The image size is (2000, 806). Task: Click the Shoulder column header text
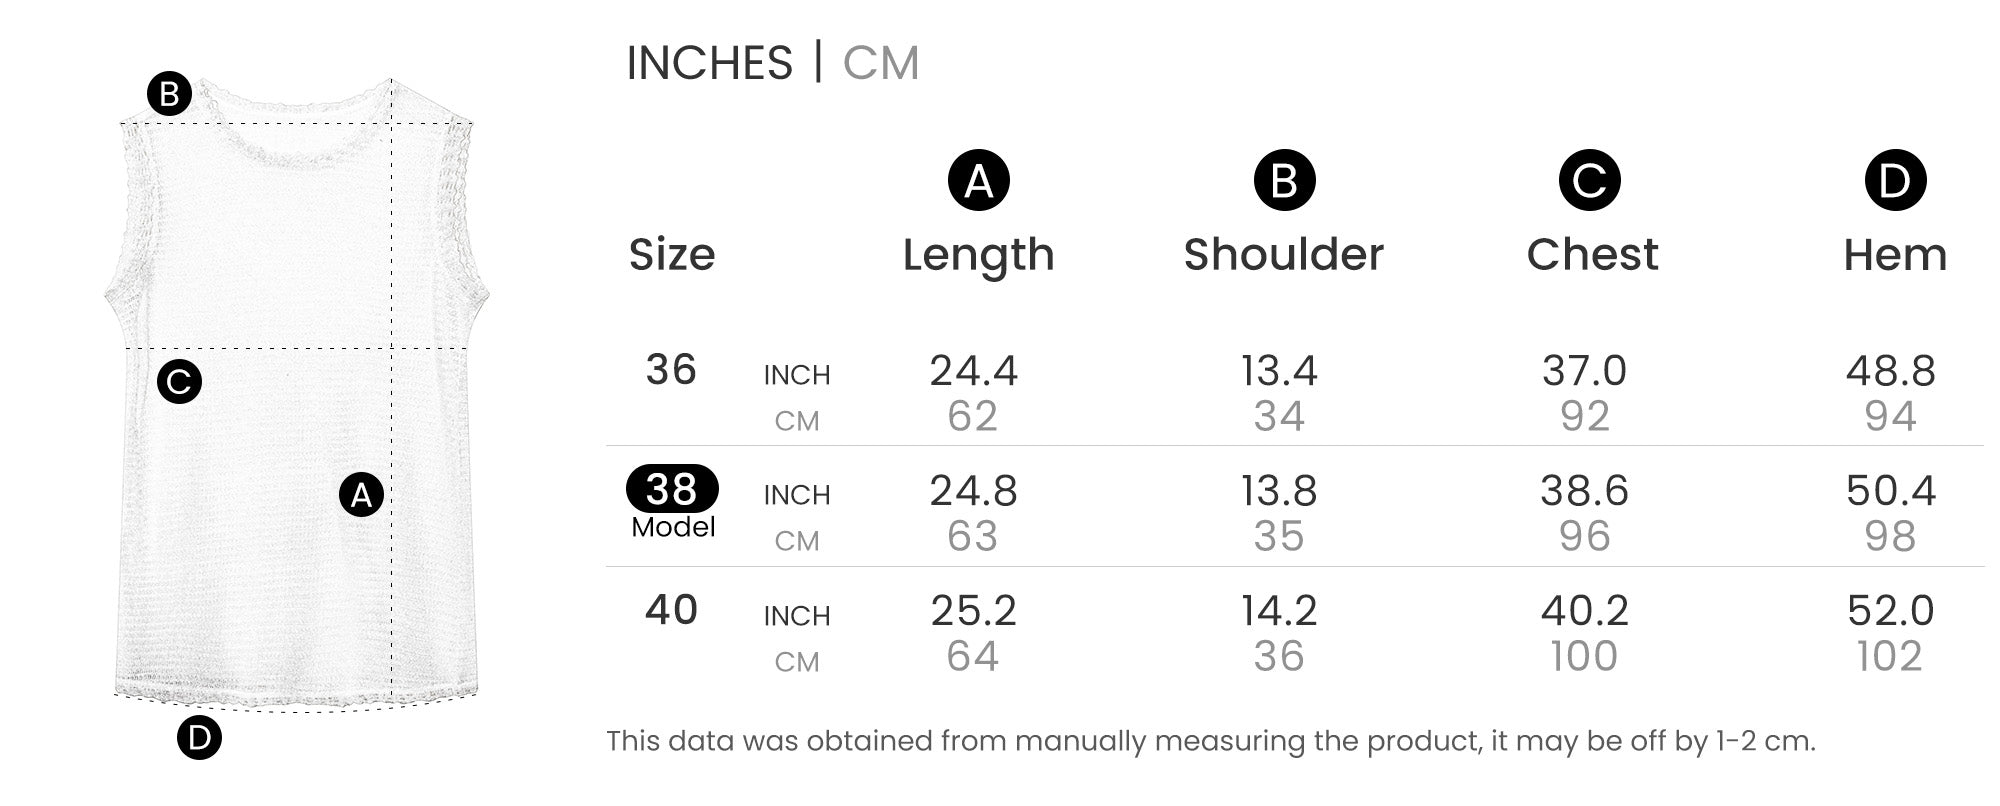tap(1284, 255)
